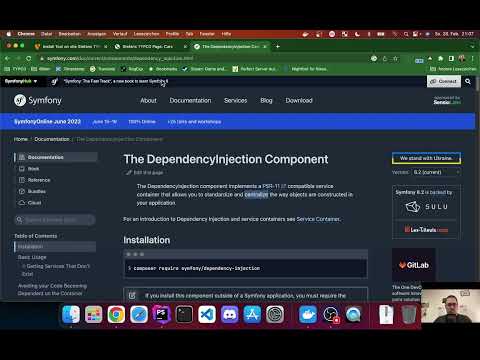Click the We stand with Ukraine banner
Image resolution: width=480 pixels, height=360 pixels.
pyautogui.click(x=426, y=158)
